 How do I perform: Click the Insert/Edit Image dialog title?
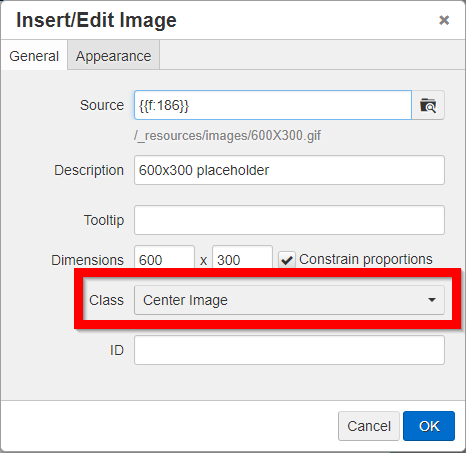coord(96,20)
